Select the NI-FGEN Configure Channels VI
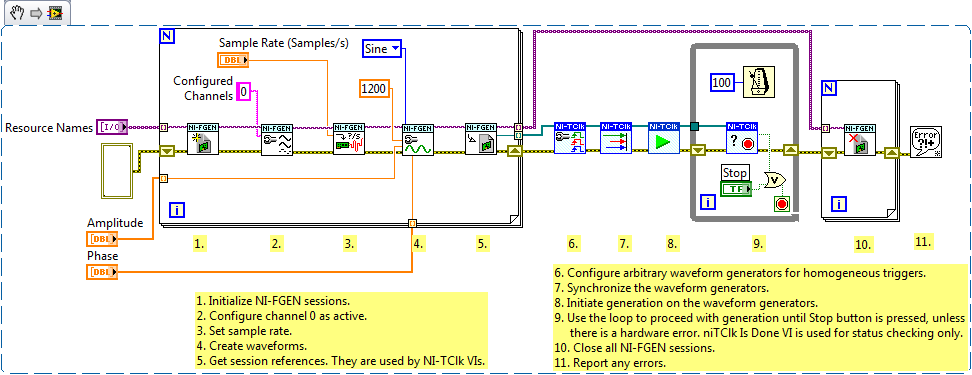The height and width of the screenshot is (375, 972). coord(276,139)
